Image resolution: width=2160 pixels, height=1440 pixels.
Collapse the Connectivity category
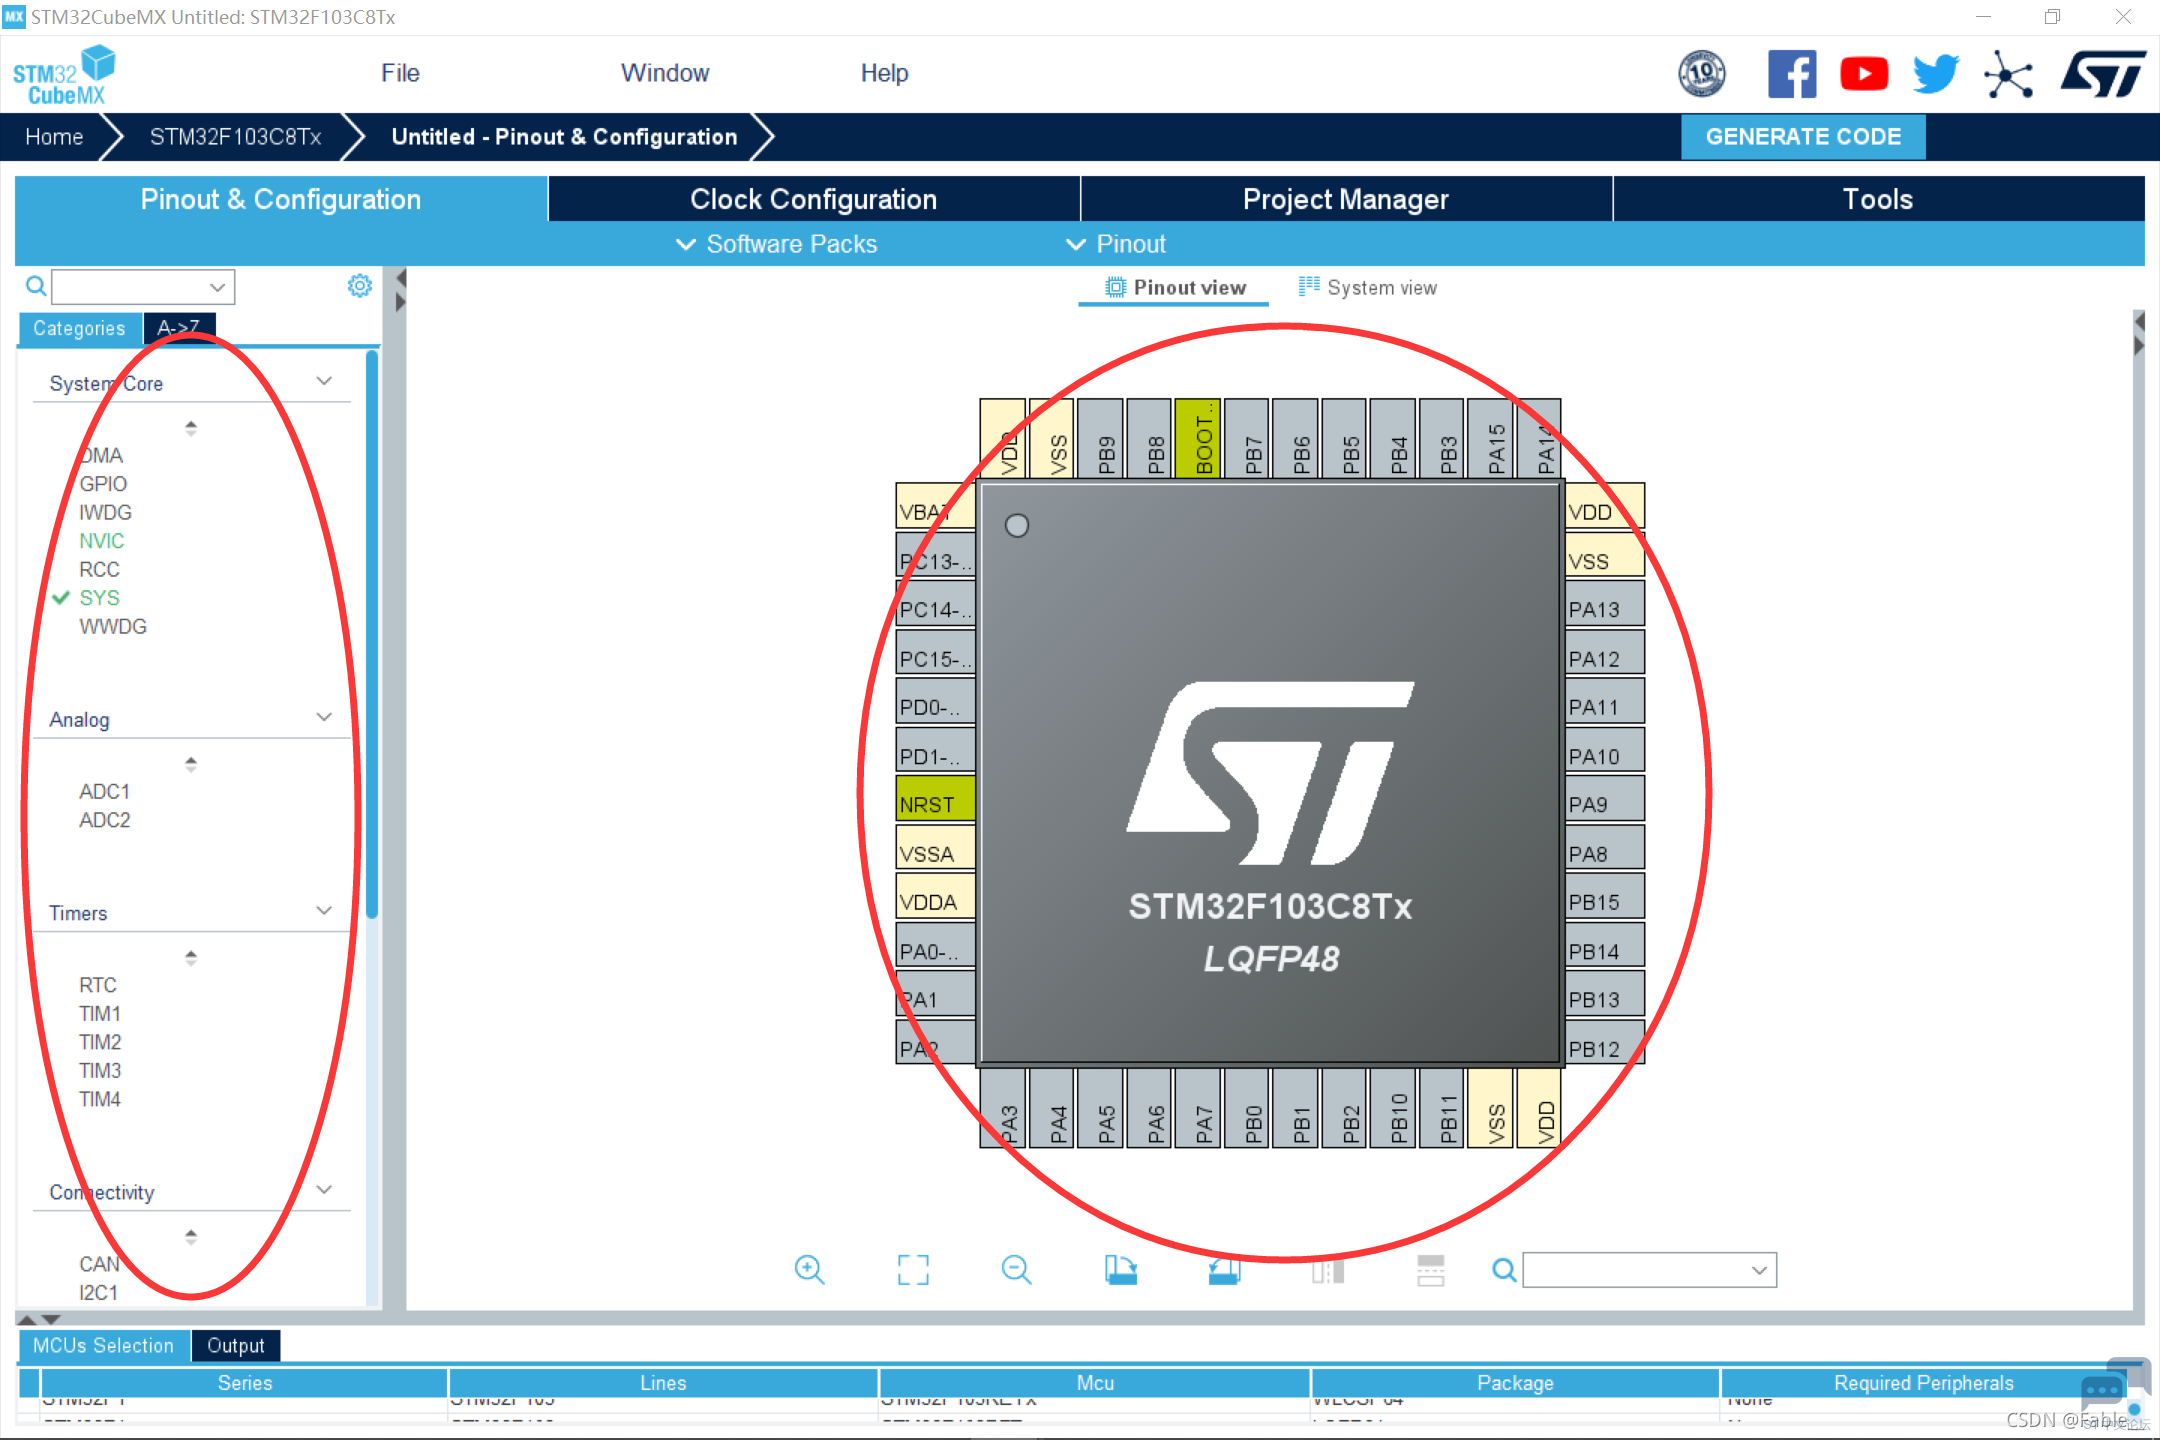324,1189
